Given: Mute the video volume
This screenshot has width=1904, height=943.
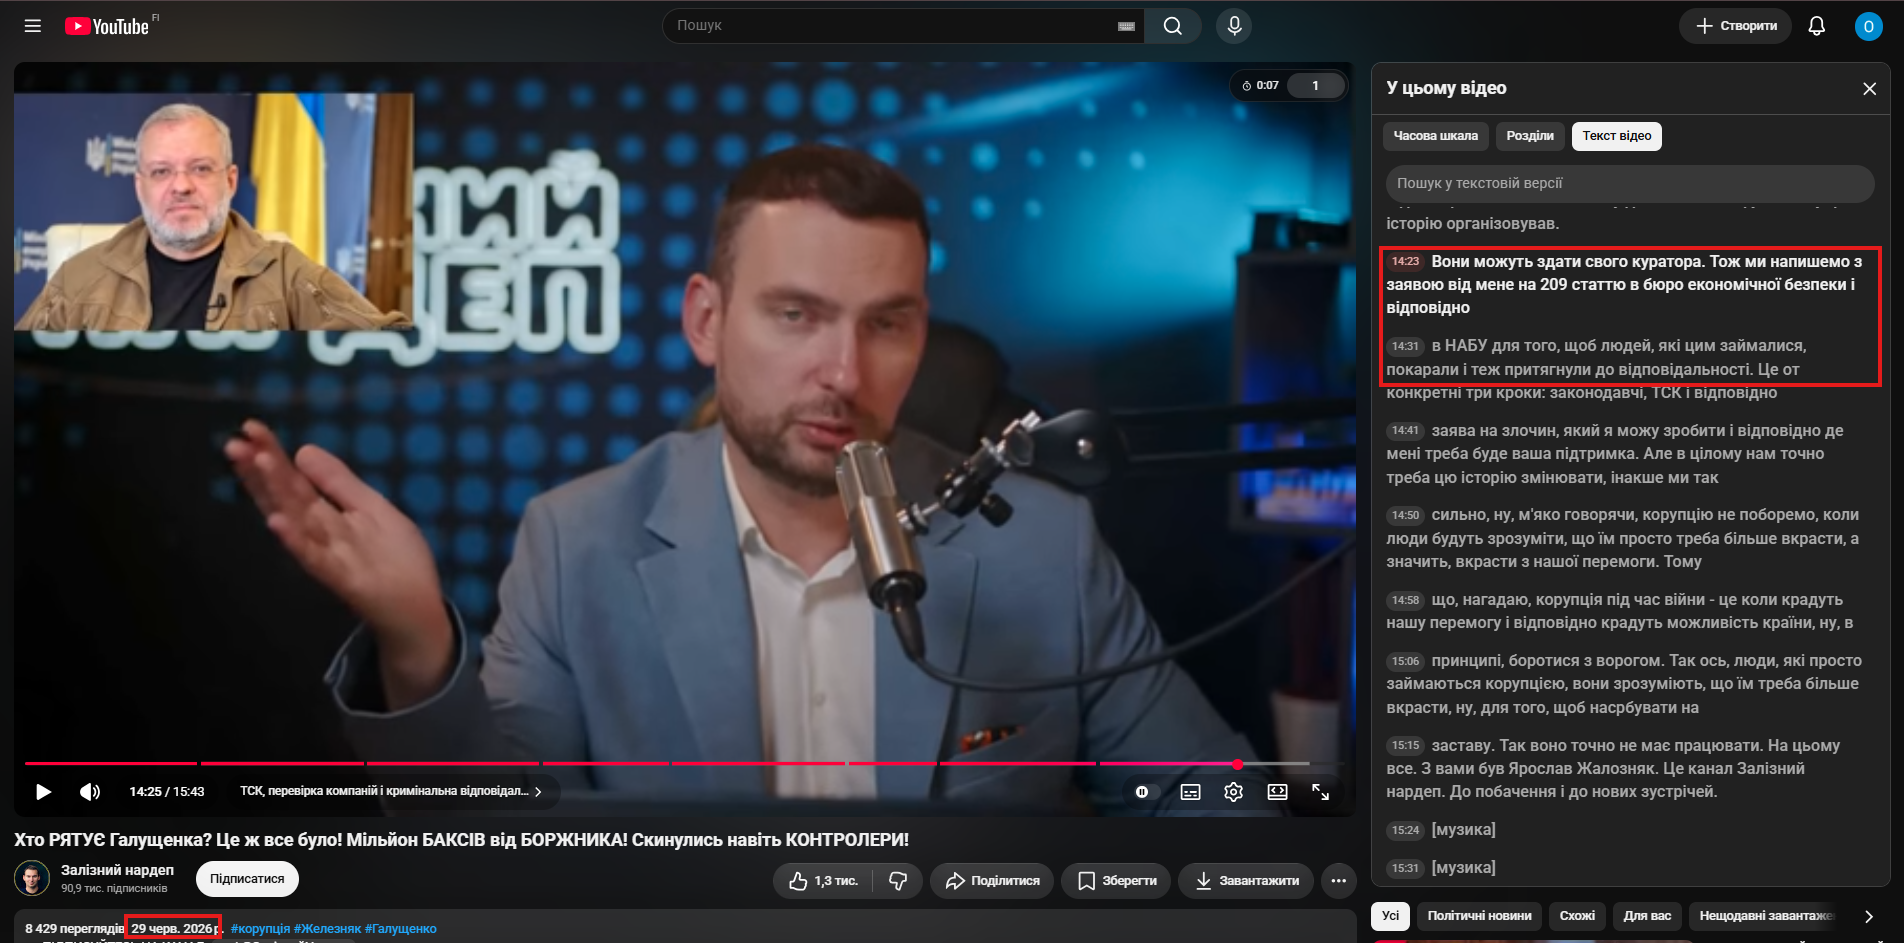Looking at the screenshot, I should click(x=90, y=792).
